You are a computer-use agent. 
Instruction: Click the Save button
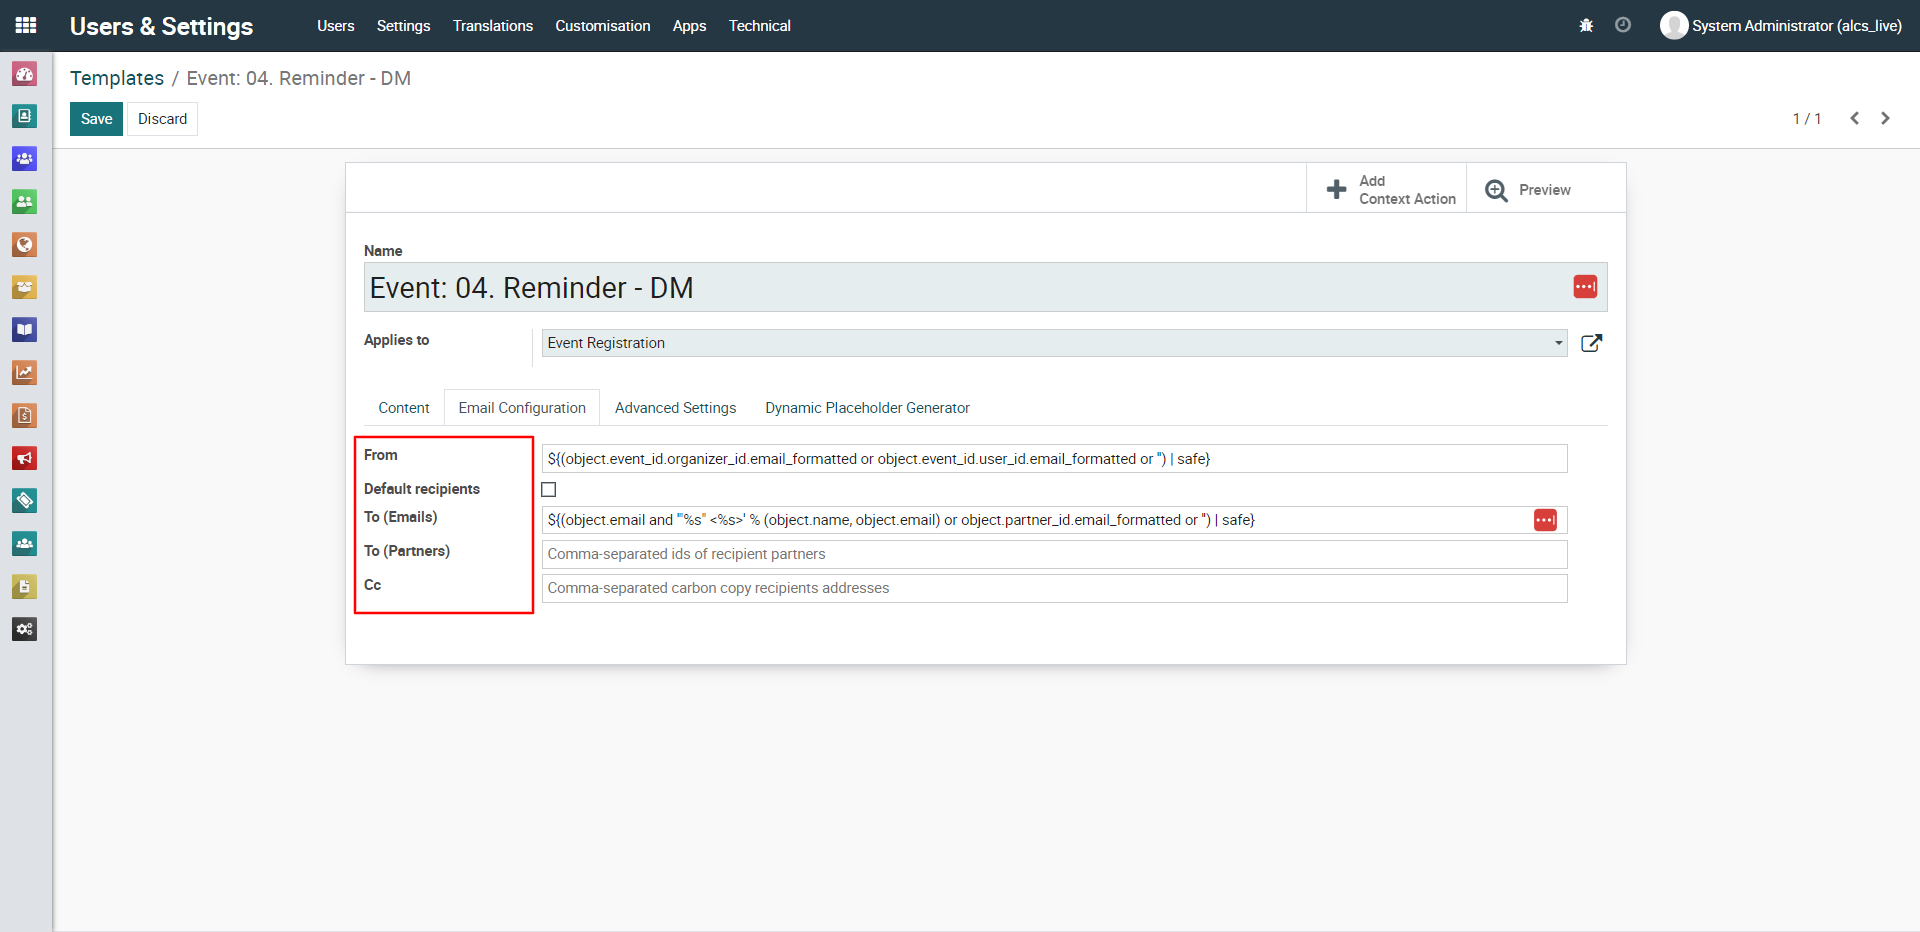(96, 119)
